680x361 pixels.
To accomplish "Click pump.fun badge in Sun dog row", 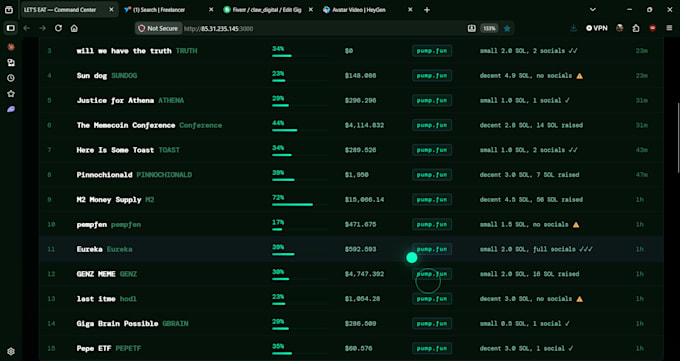I will tap(432, 75).
